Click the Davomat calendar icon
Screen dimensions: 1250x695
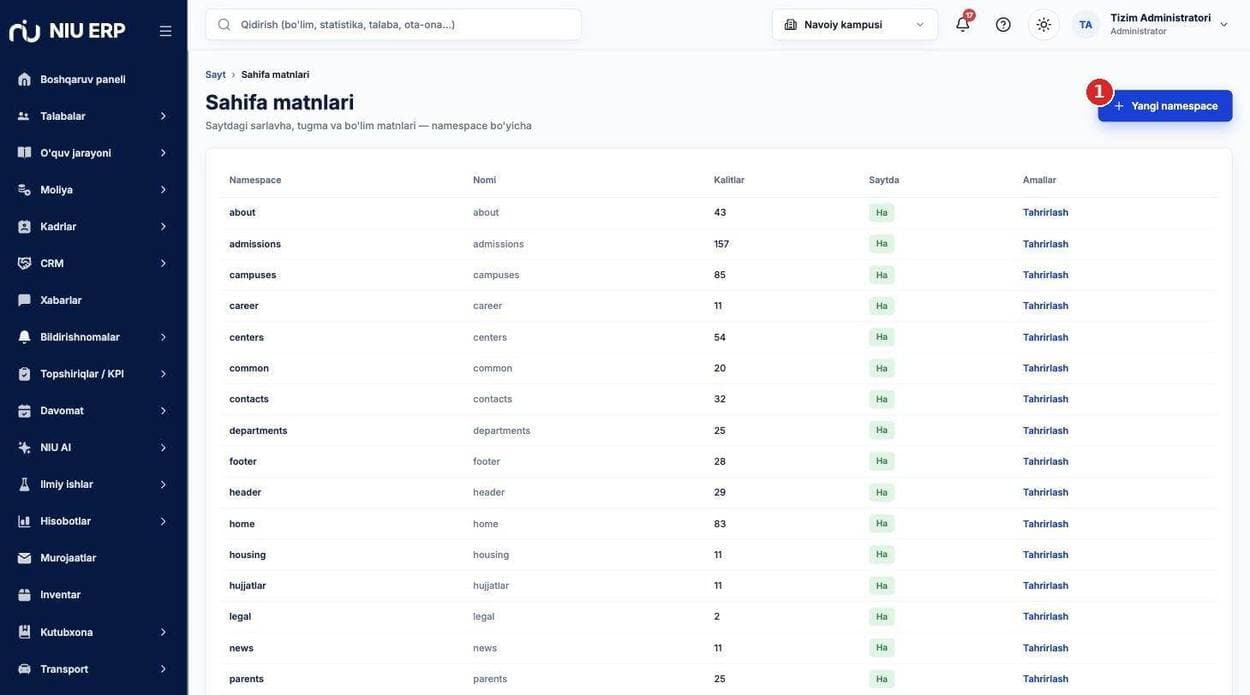click(24, 411)
